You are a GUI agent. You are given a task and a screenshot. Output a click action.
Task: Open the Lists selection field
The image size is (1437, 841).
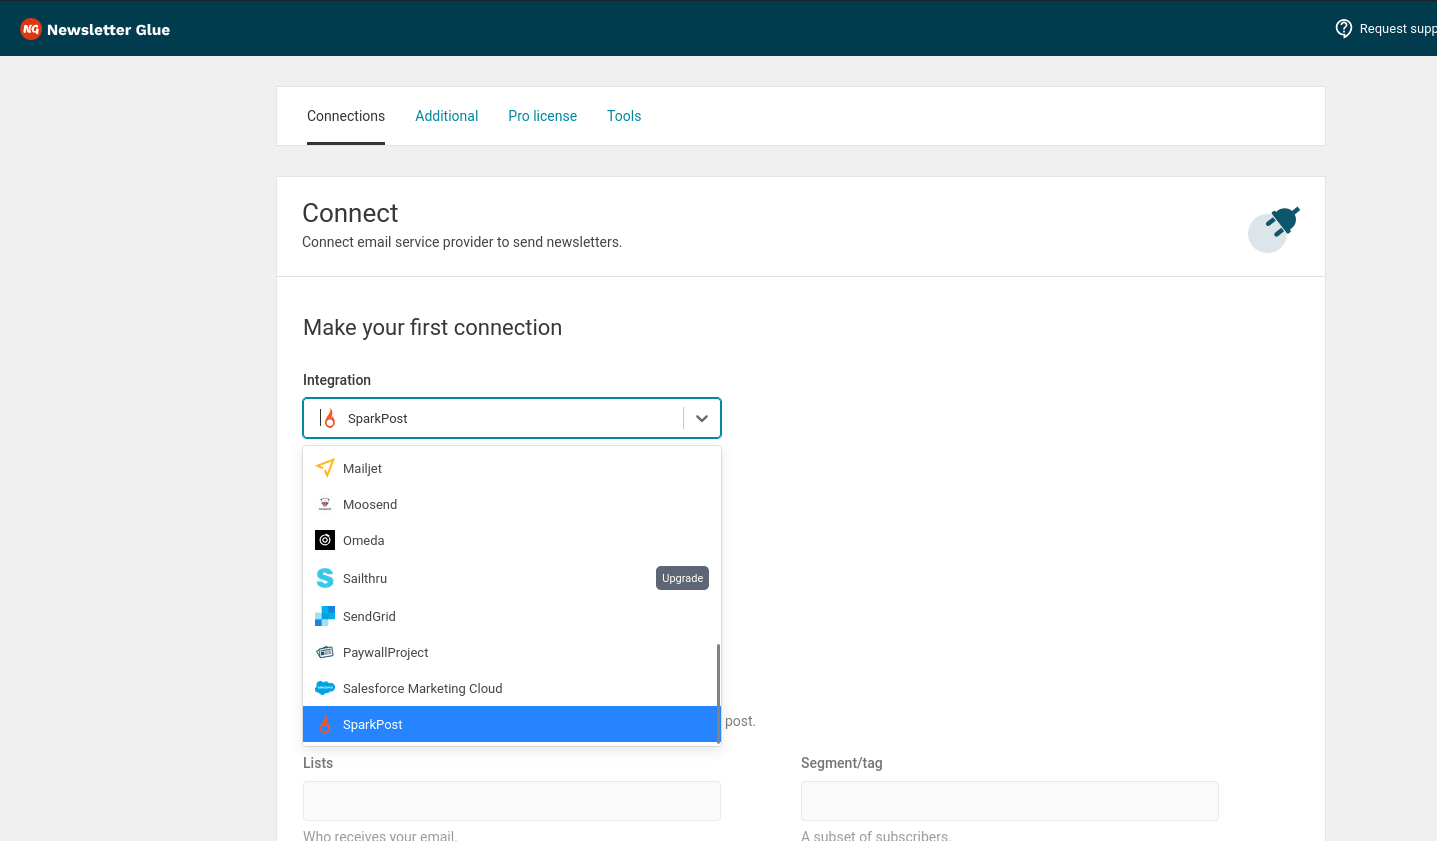(511, 801)
